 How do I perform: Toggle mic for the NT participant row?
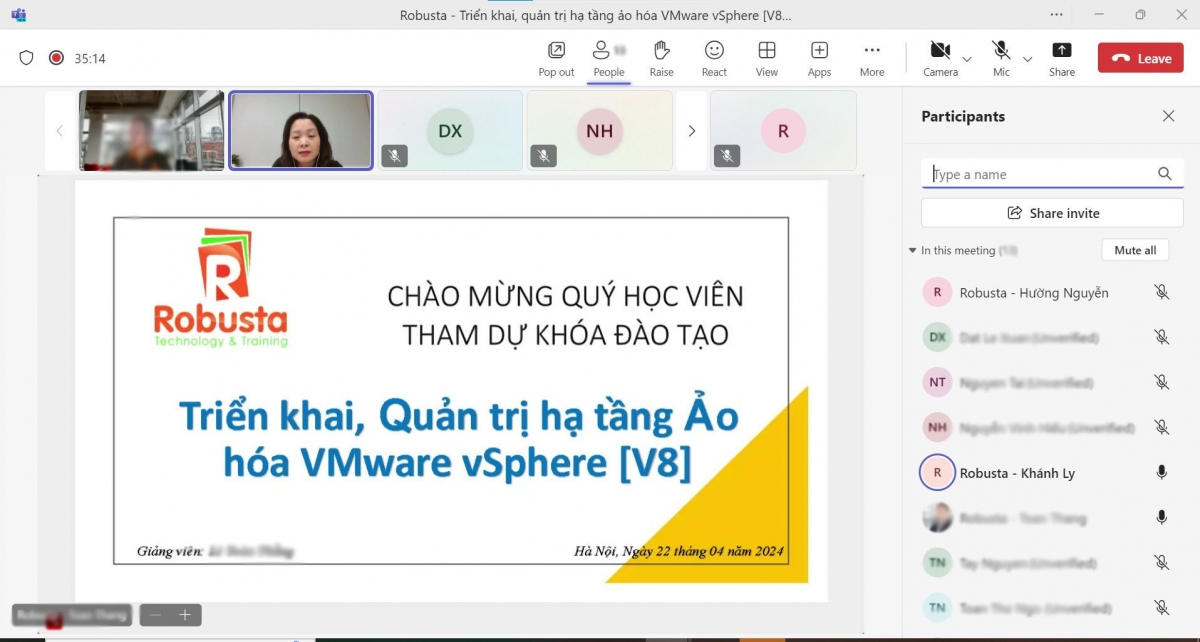coord(1161,383)
